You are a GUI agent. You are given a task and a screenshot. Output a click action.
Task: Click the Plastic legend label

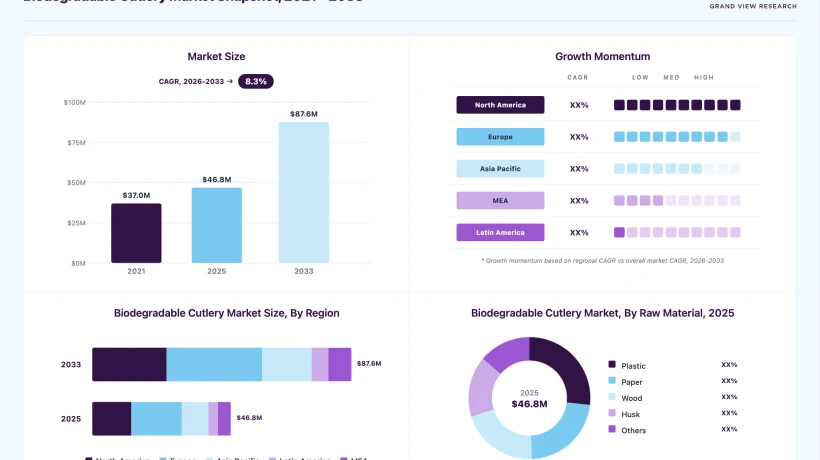coord(633,366)
